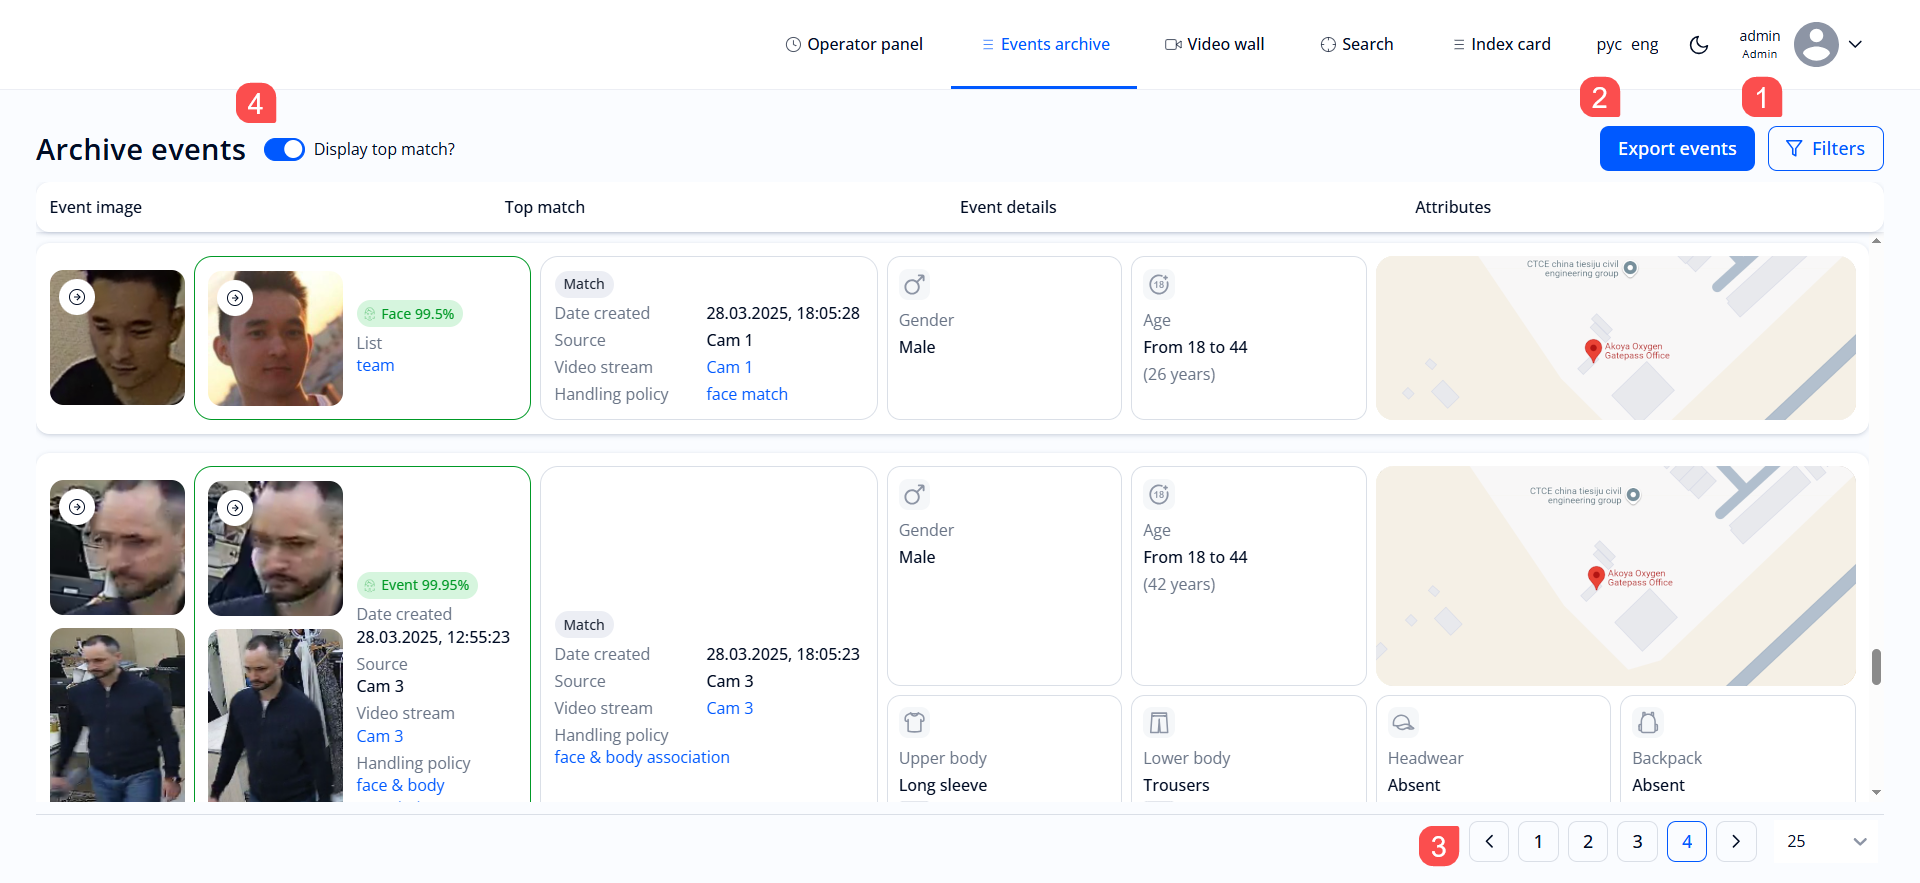Viewport: 1920px width, 883px height.
Task: Open arrow icon on second event face image
Action: point(77,507)
